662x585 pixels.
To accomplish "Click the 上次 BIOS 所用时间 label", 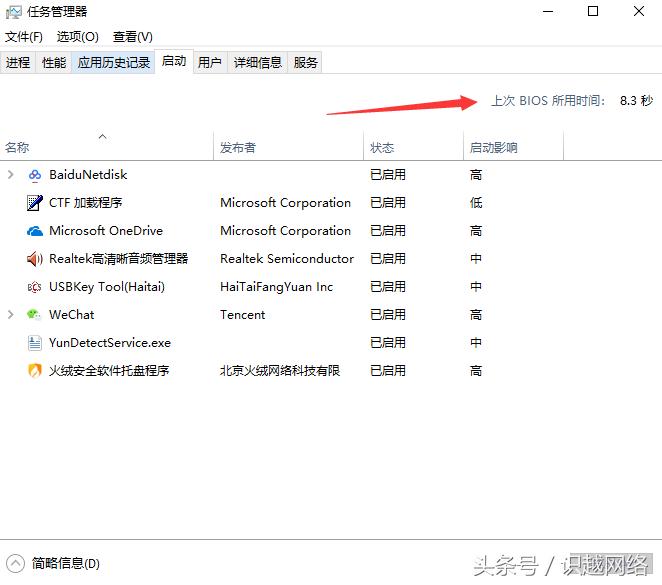I will click(x=548, y=100).
